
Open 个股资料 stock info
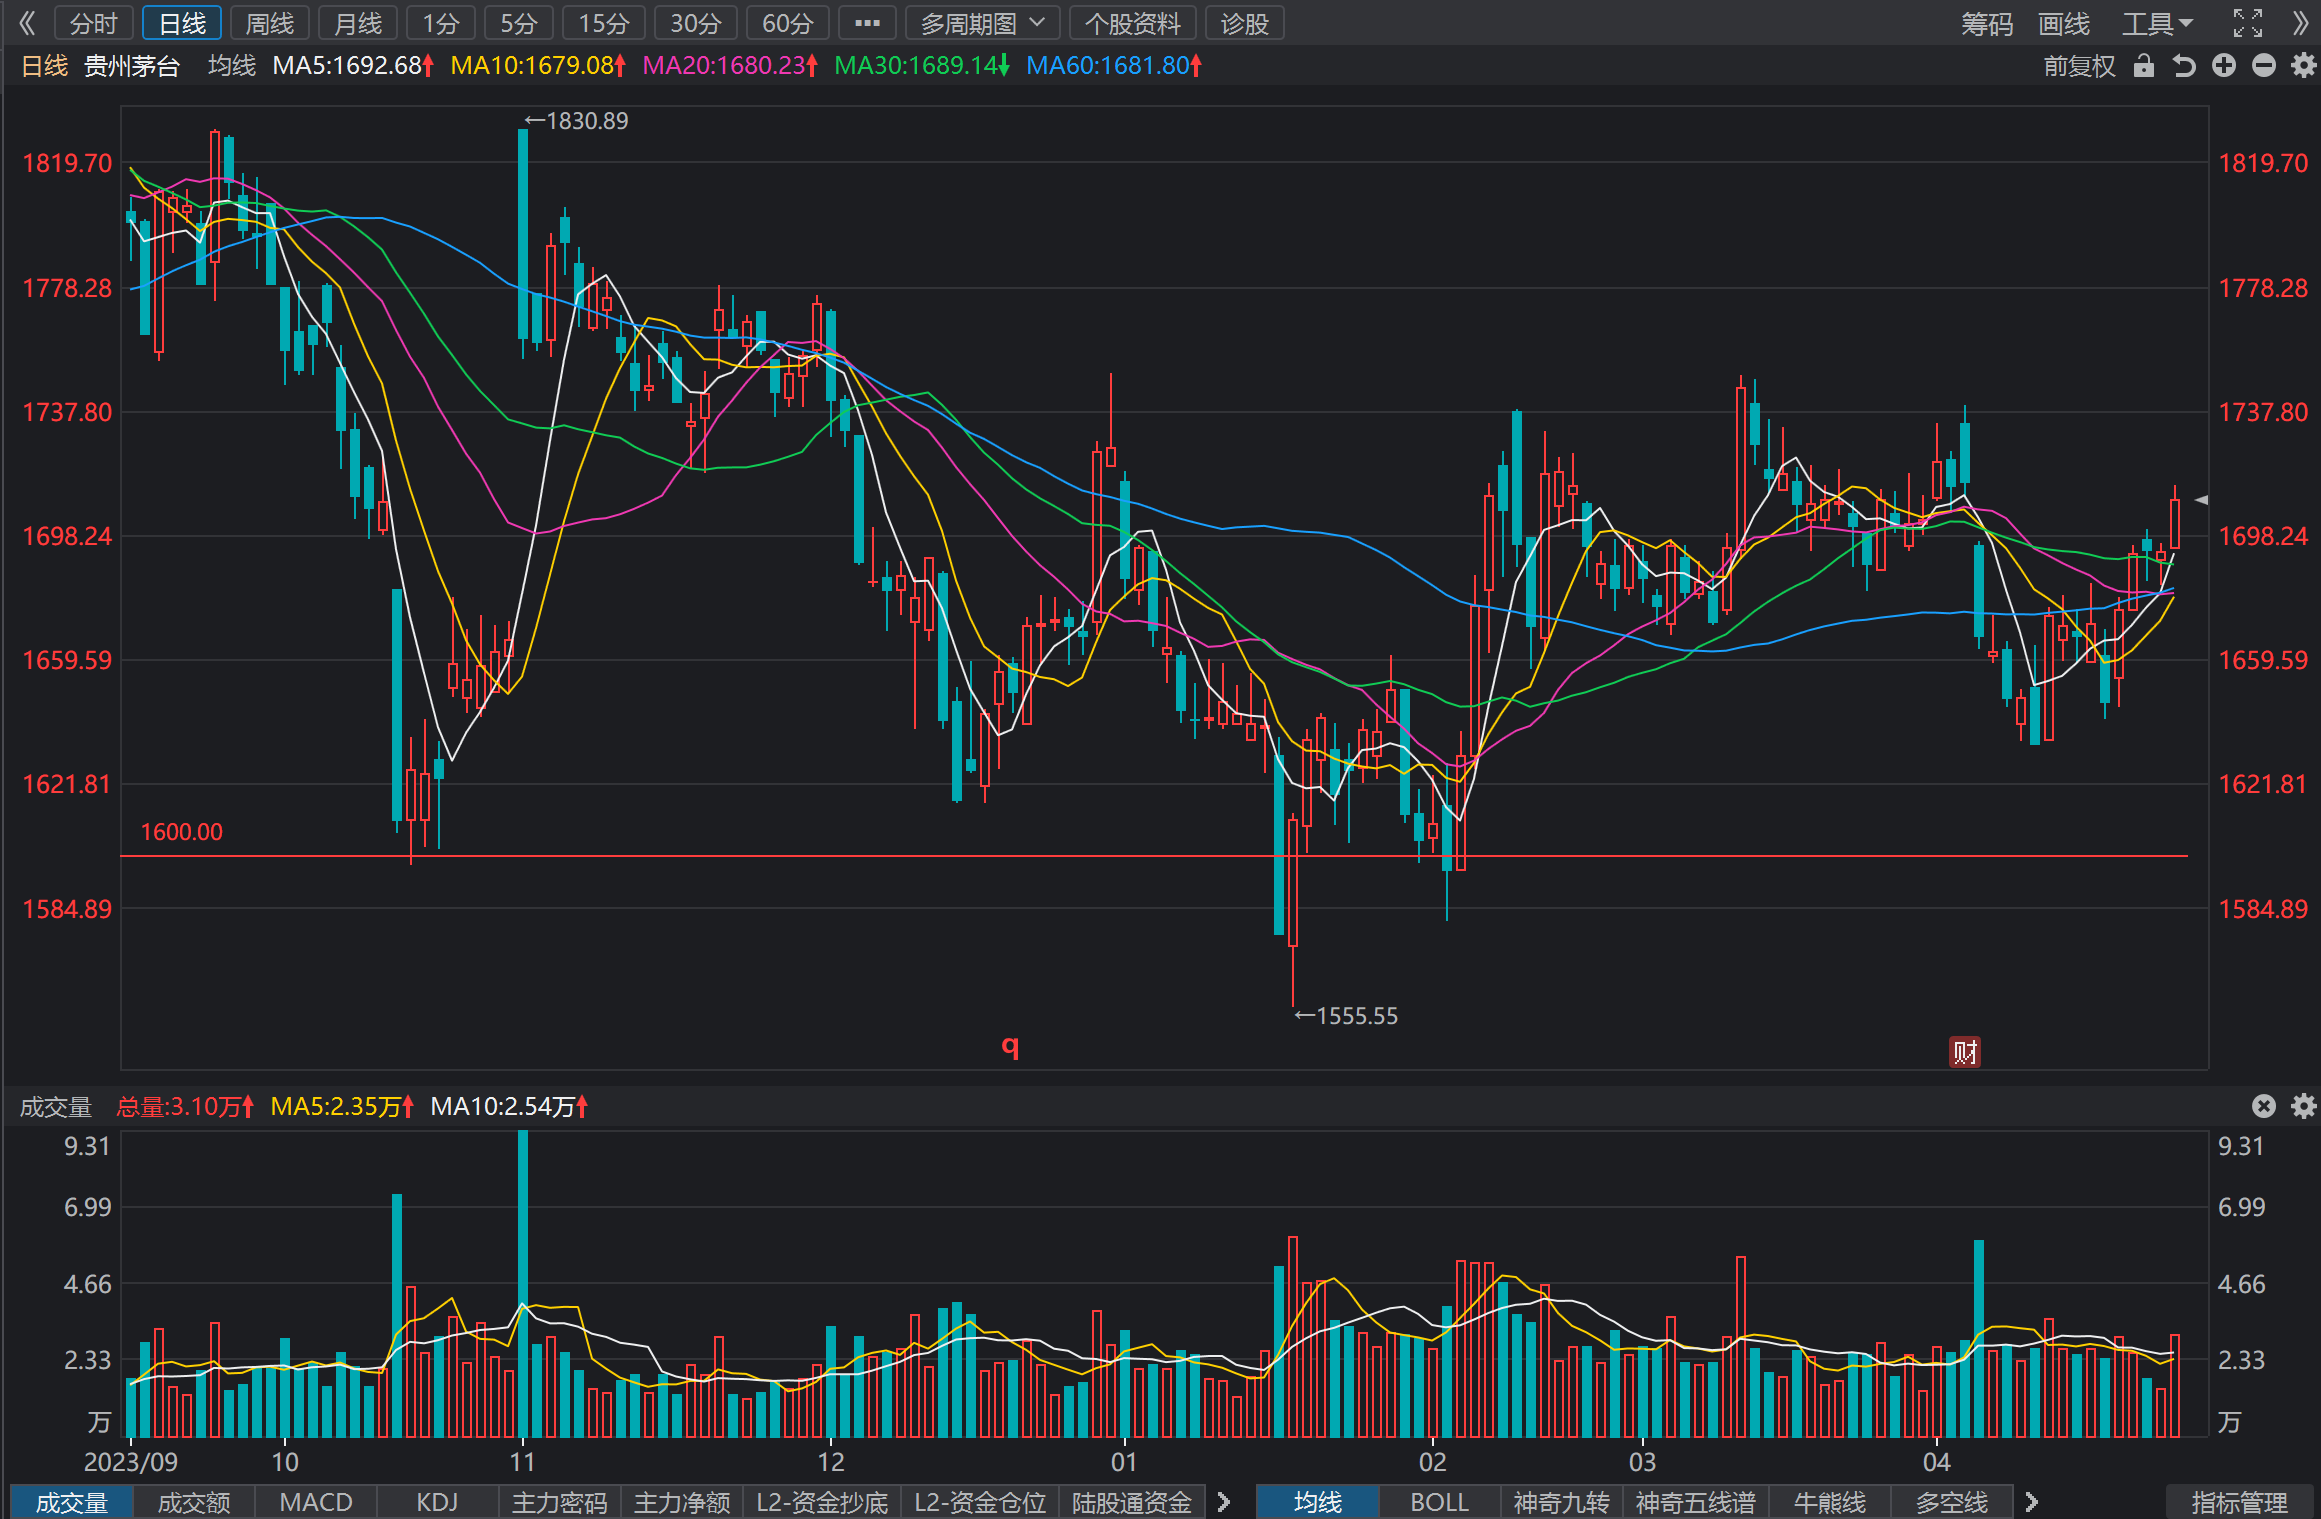(x=1133, y=23)
